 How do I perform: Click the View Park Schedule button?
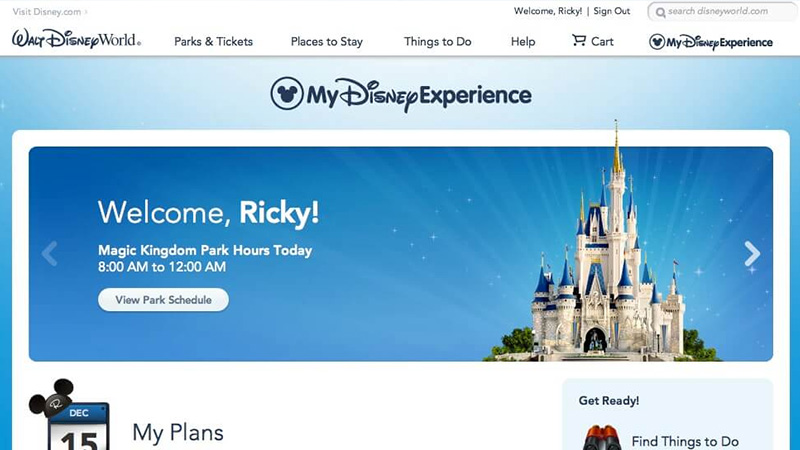pyautogui.click(x=163, y=299)
